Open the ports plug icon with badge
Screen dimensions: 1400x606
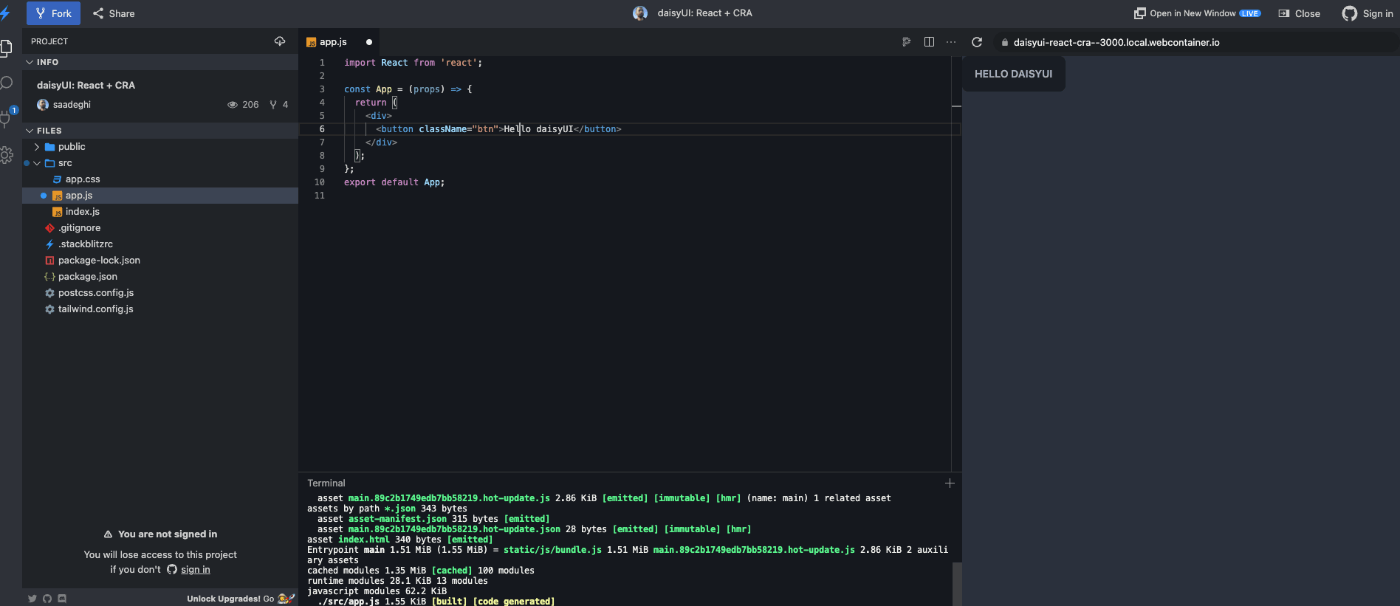tap(7, 118)
